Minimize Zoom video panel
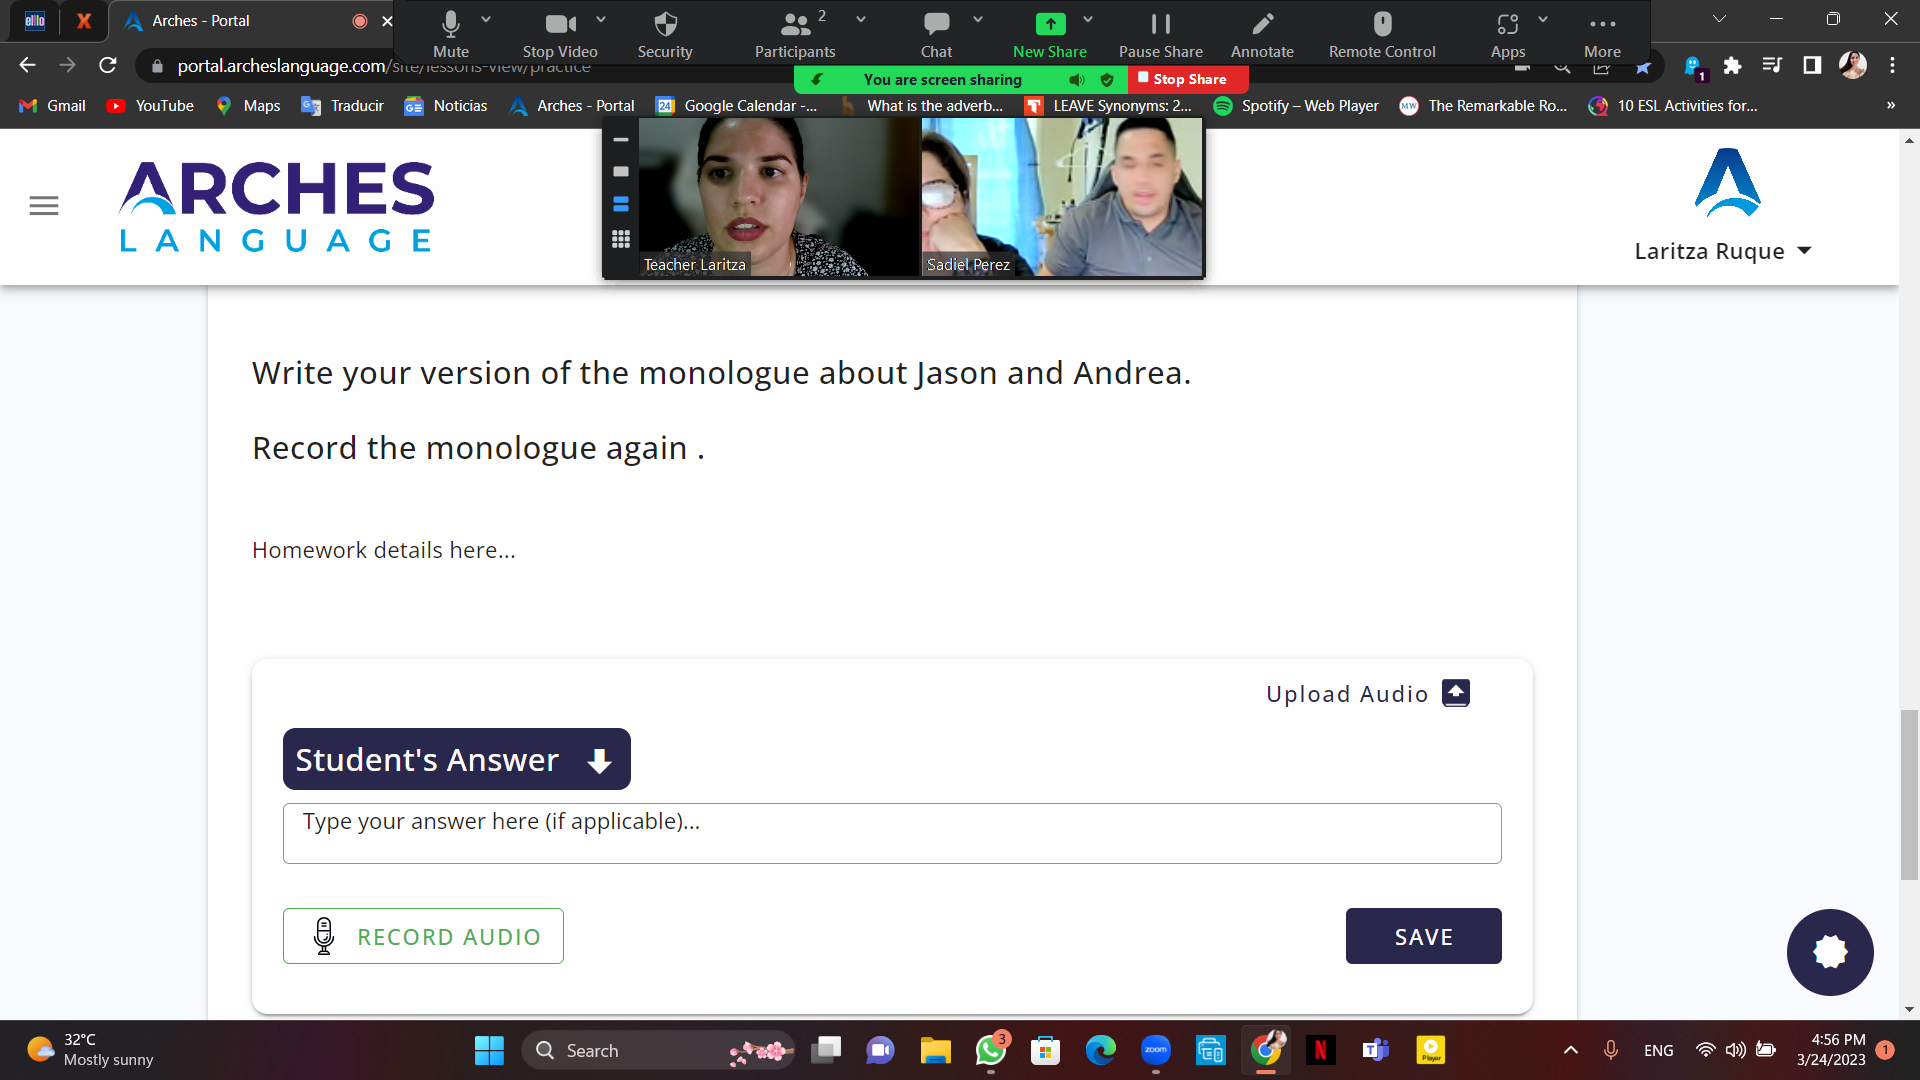Image resolution: width=1920 pixels, height=1080 pixels. tap(621, 140)
